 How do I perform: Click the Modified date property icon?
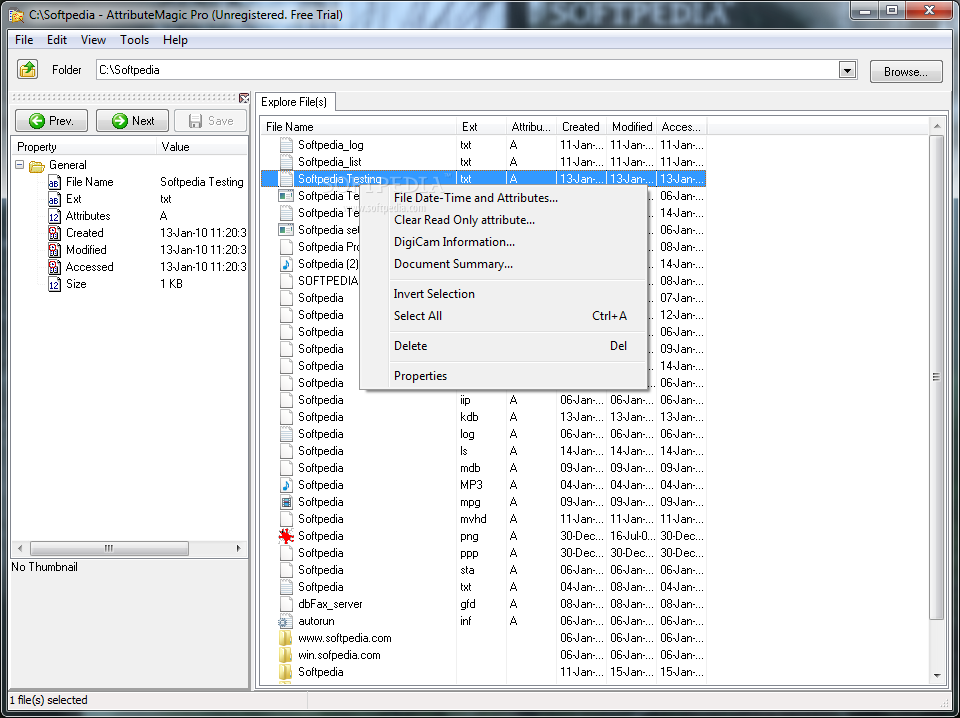coord(54,250)
